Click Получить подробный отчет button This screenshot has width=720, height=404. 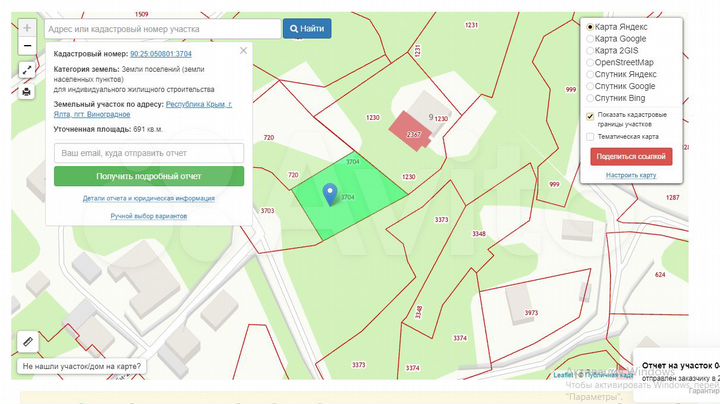(x=149, y=176)
